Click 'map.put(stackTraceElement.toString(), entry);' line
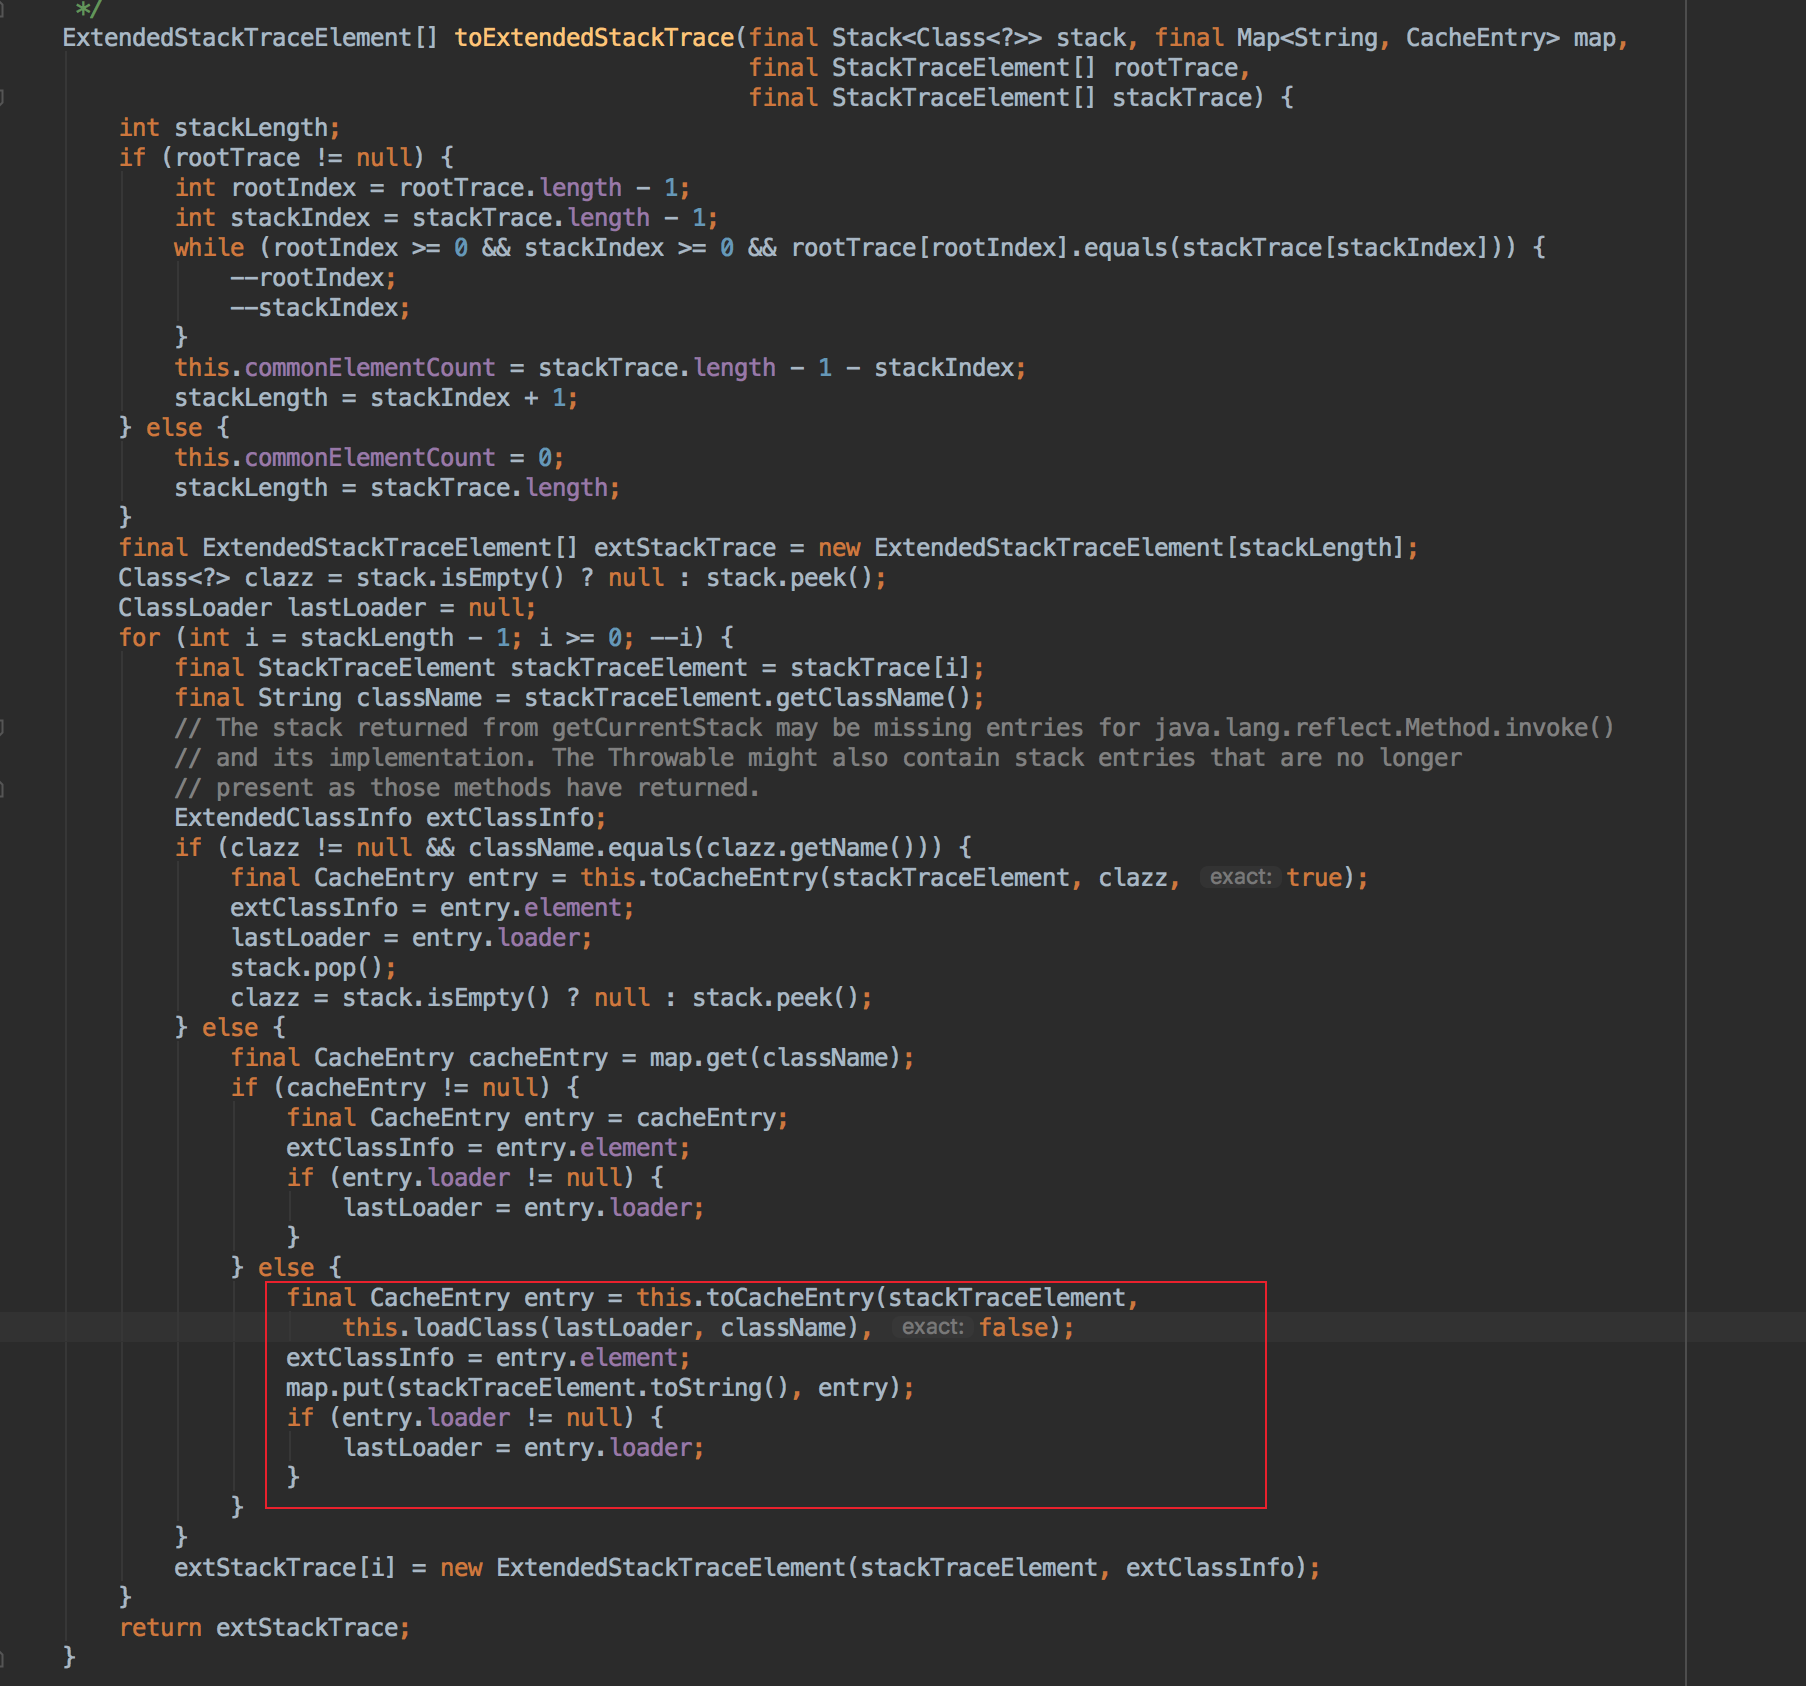Image resolution: width=1806 pixels, height=1686 pixels. click(600, 1388)
